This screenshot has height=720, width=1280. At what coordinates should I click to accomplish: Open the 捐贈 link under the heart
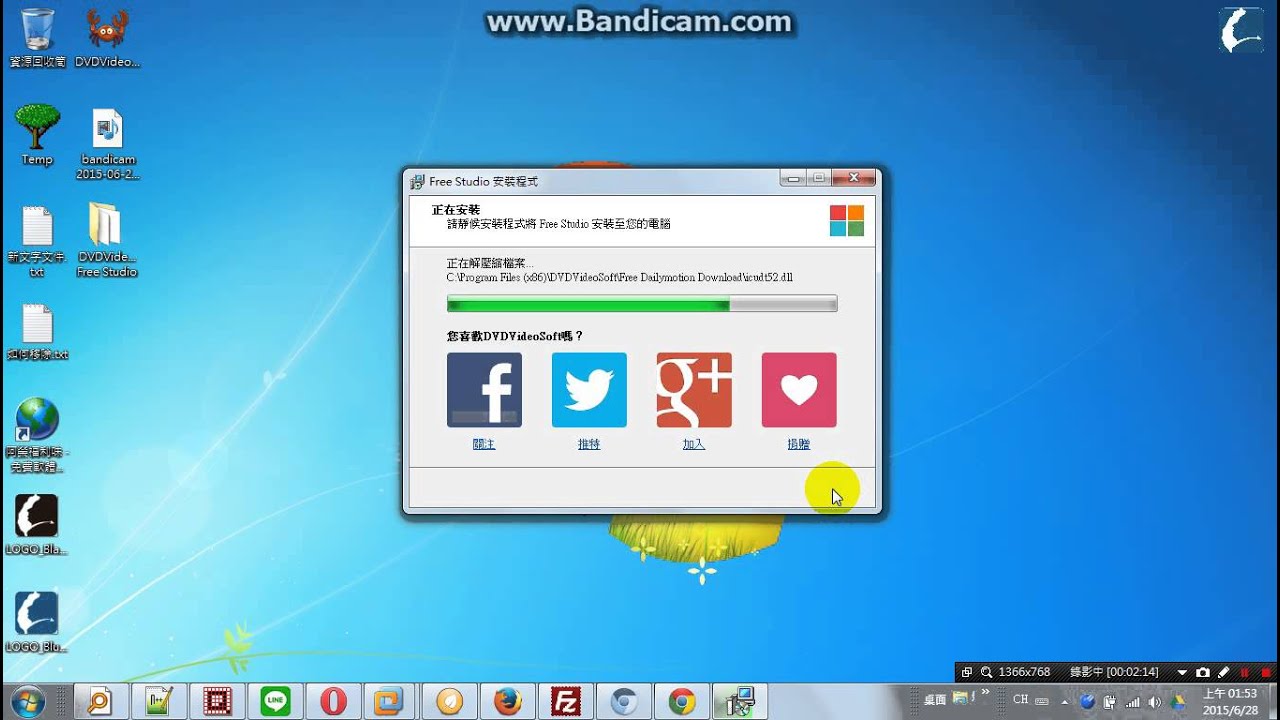pos(799,444)
